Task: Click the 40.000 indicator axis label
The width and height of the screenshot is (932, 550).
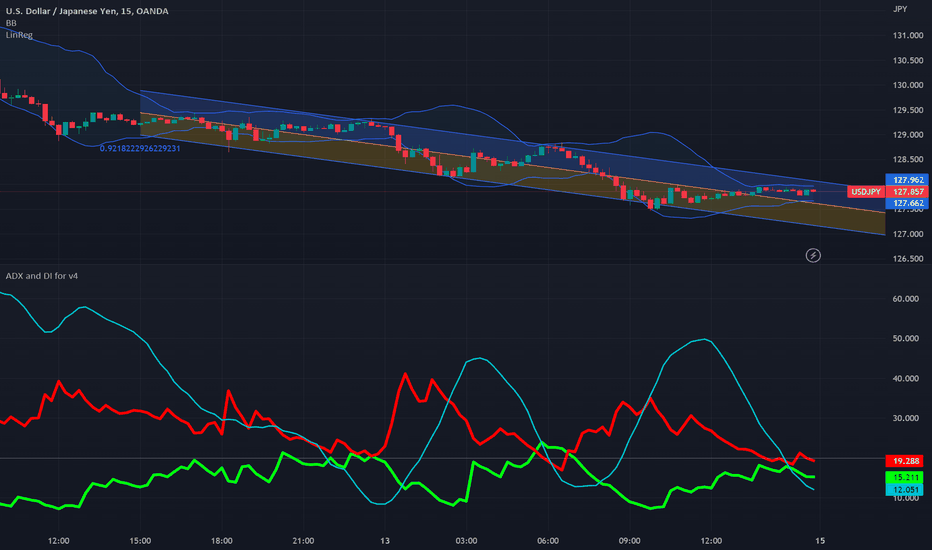Action: (x=905, y=378)
